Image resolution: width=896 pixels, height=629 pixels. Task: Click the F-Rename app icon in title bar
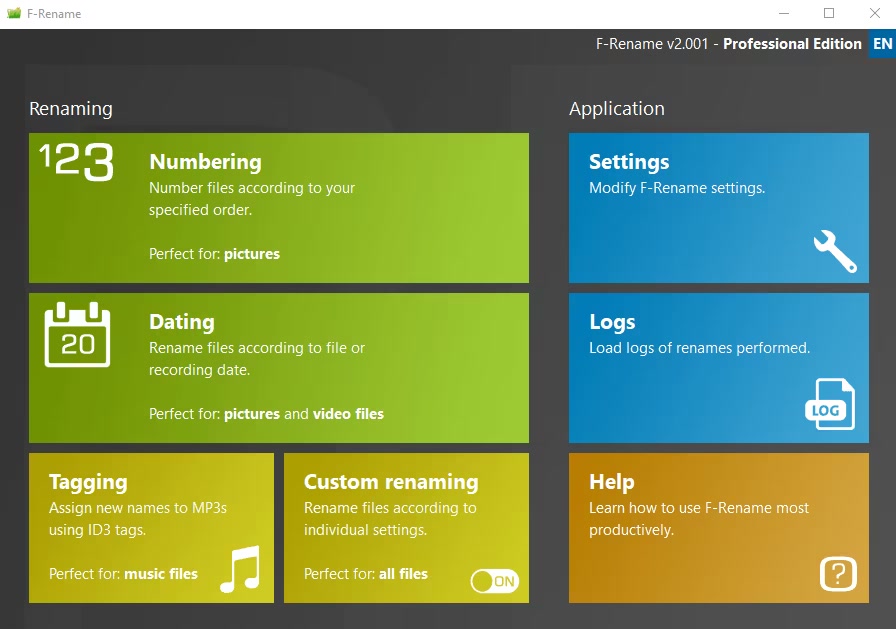coord(14,14)
